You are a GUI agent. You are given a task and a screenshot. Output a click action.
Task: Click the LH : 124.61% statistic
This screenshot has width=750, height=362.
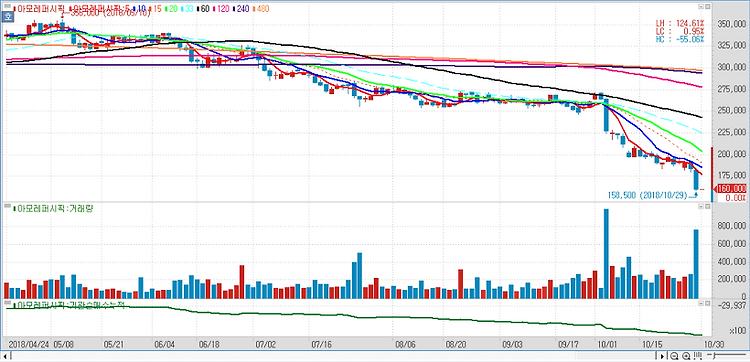[681, 23]
